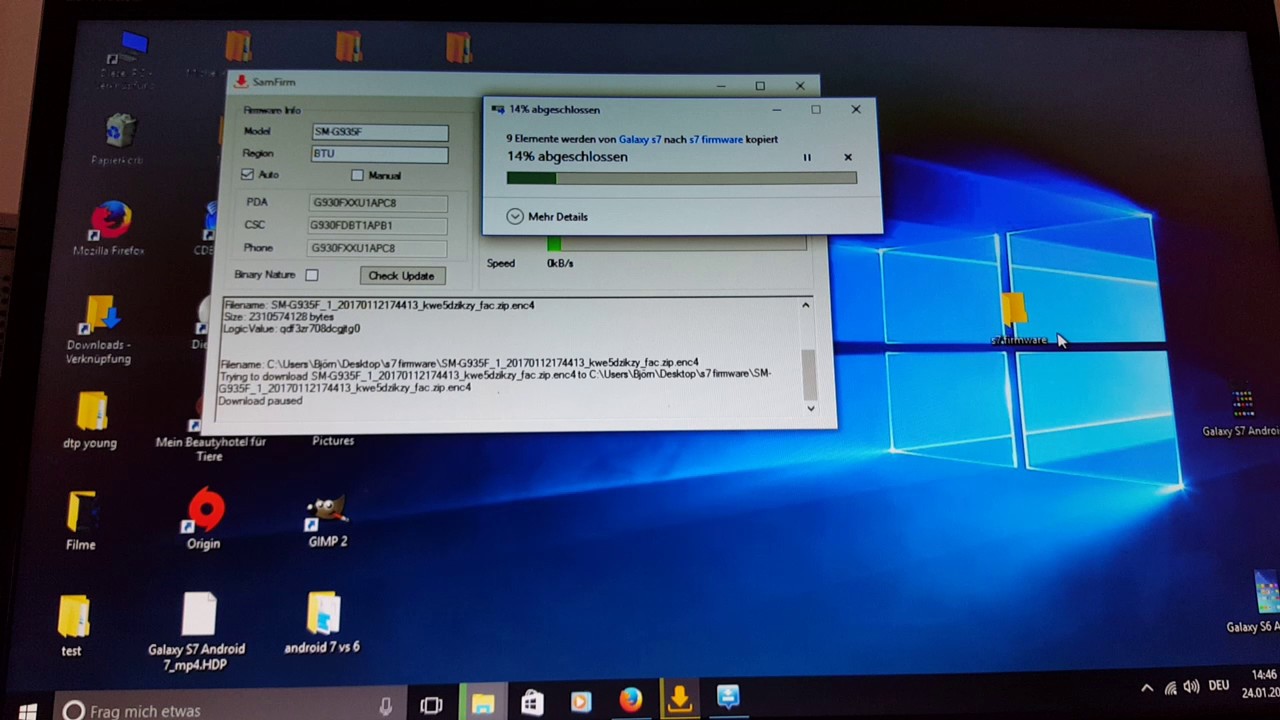This screenshot has height=720, width=1280.
Task: Click the SamFirm window title bar icon
Action: coord(241,82)
